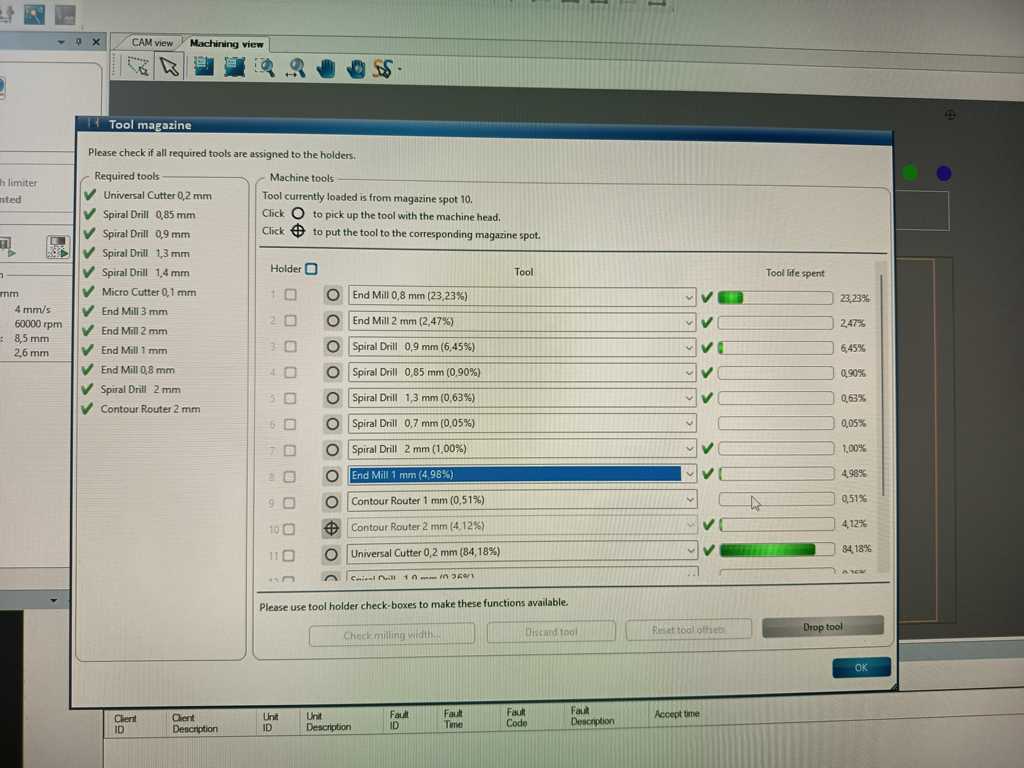
Task: Check holder 10 checkbox
Action: (x=289, y=529)
